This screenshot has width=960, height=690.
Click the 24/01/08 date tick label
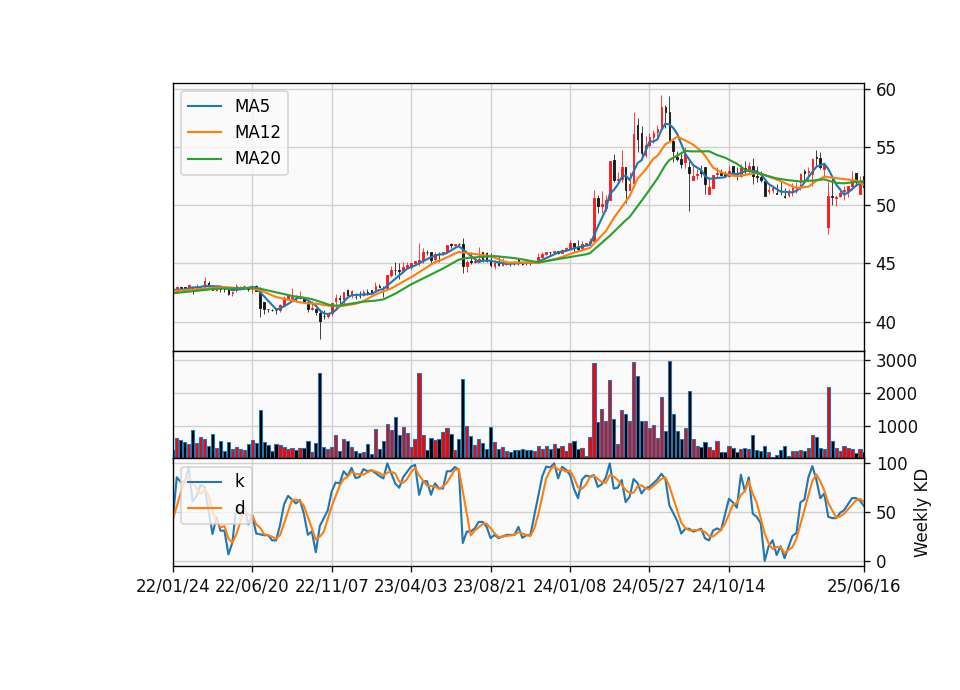569,586
